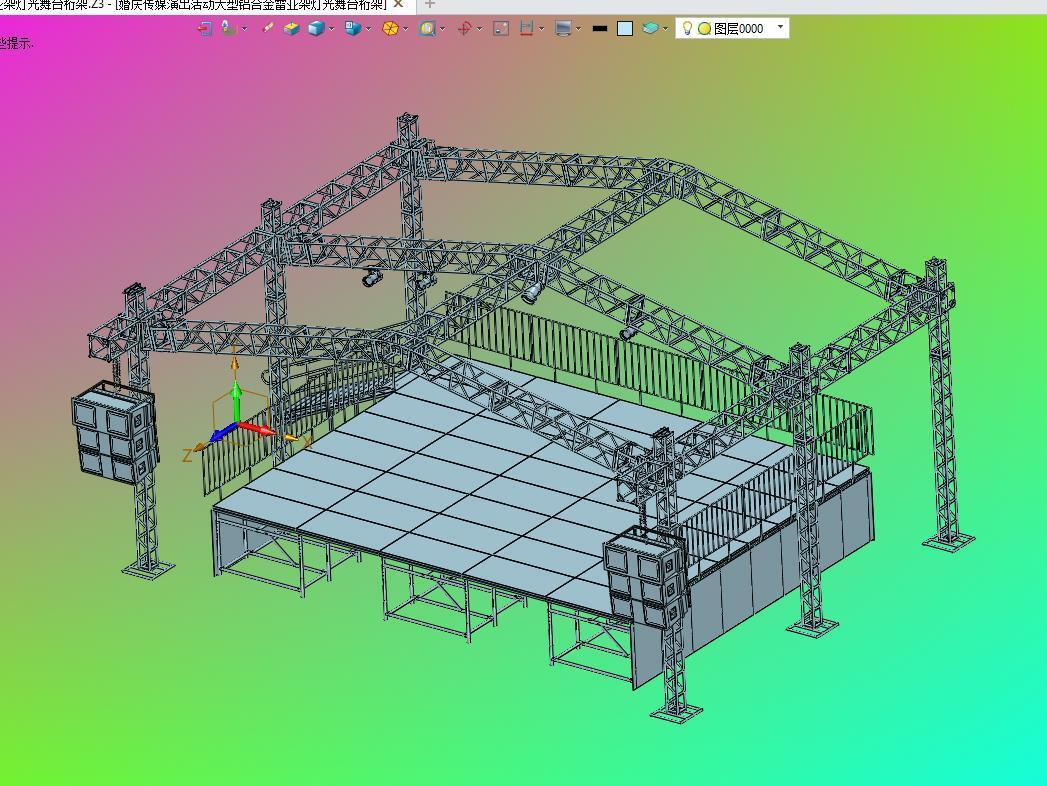Screen dimensions: 1047x786
Task: Click the red datum axis icon
Action: [x=465, y=28]
